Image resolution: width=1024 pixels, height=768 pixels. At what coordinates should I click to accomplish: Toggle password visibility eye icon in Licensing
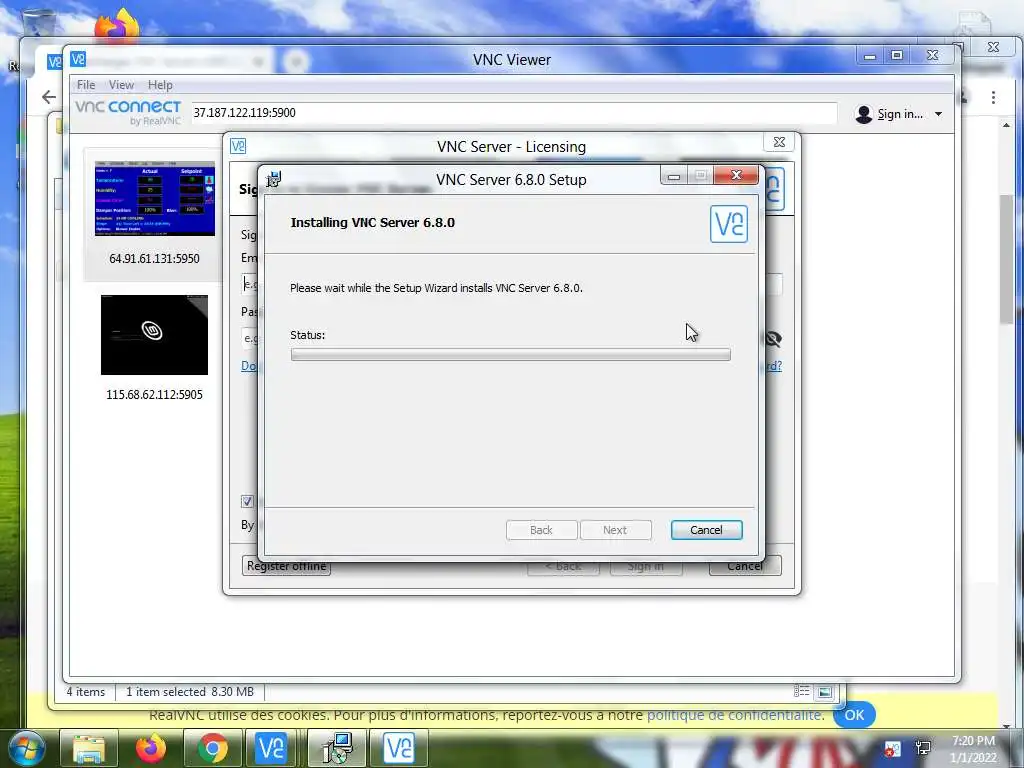pyautogui.click(x=773, y=338)
